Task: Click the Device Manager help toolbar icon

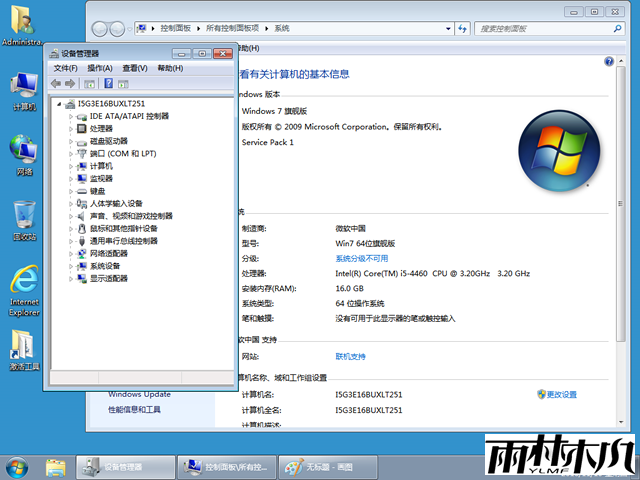Action: point(109,83)
